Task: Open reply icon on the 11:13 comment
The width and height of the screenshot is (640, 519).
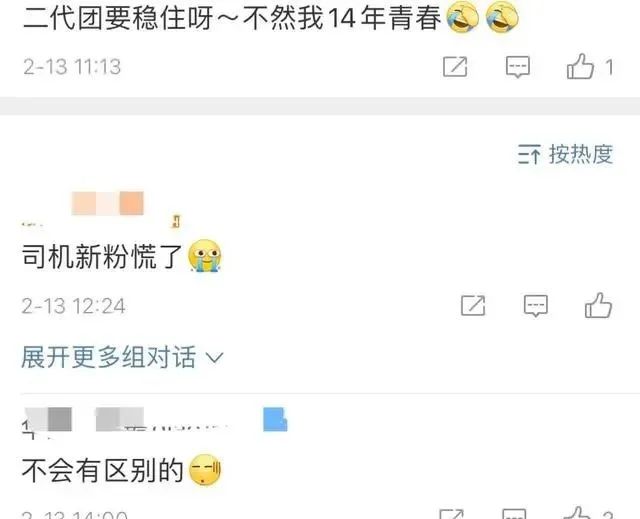Action: click(x=518, y=67)
